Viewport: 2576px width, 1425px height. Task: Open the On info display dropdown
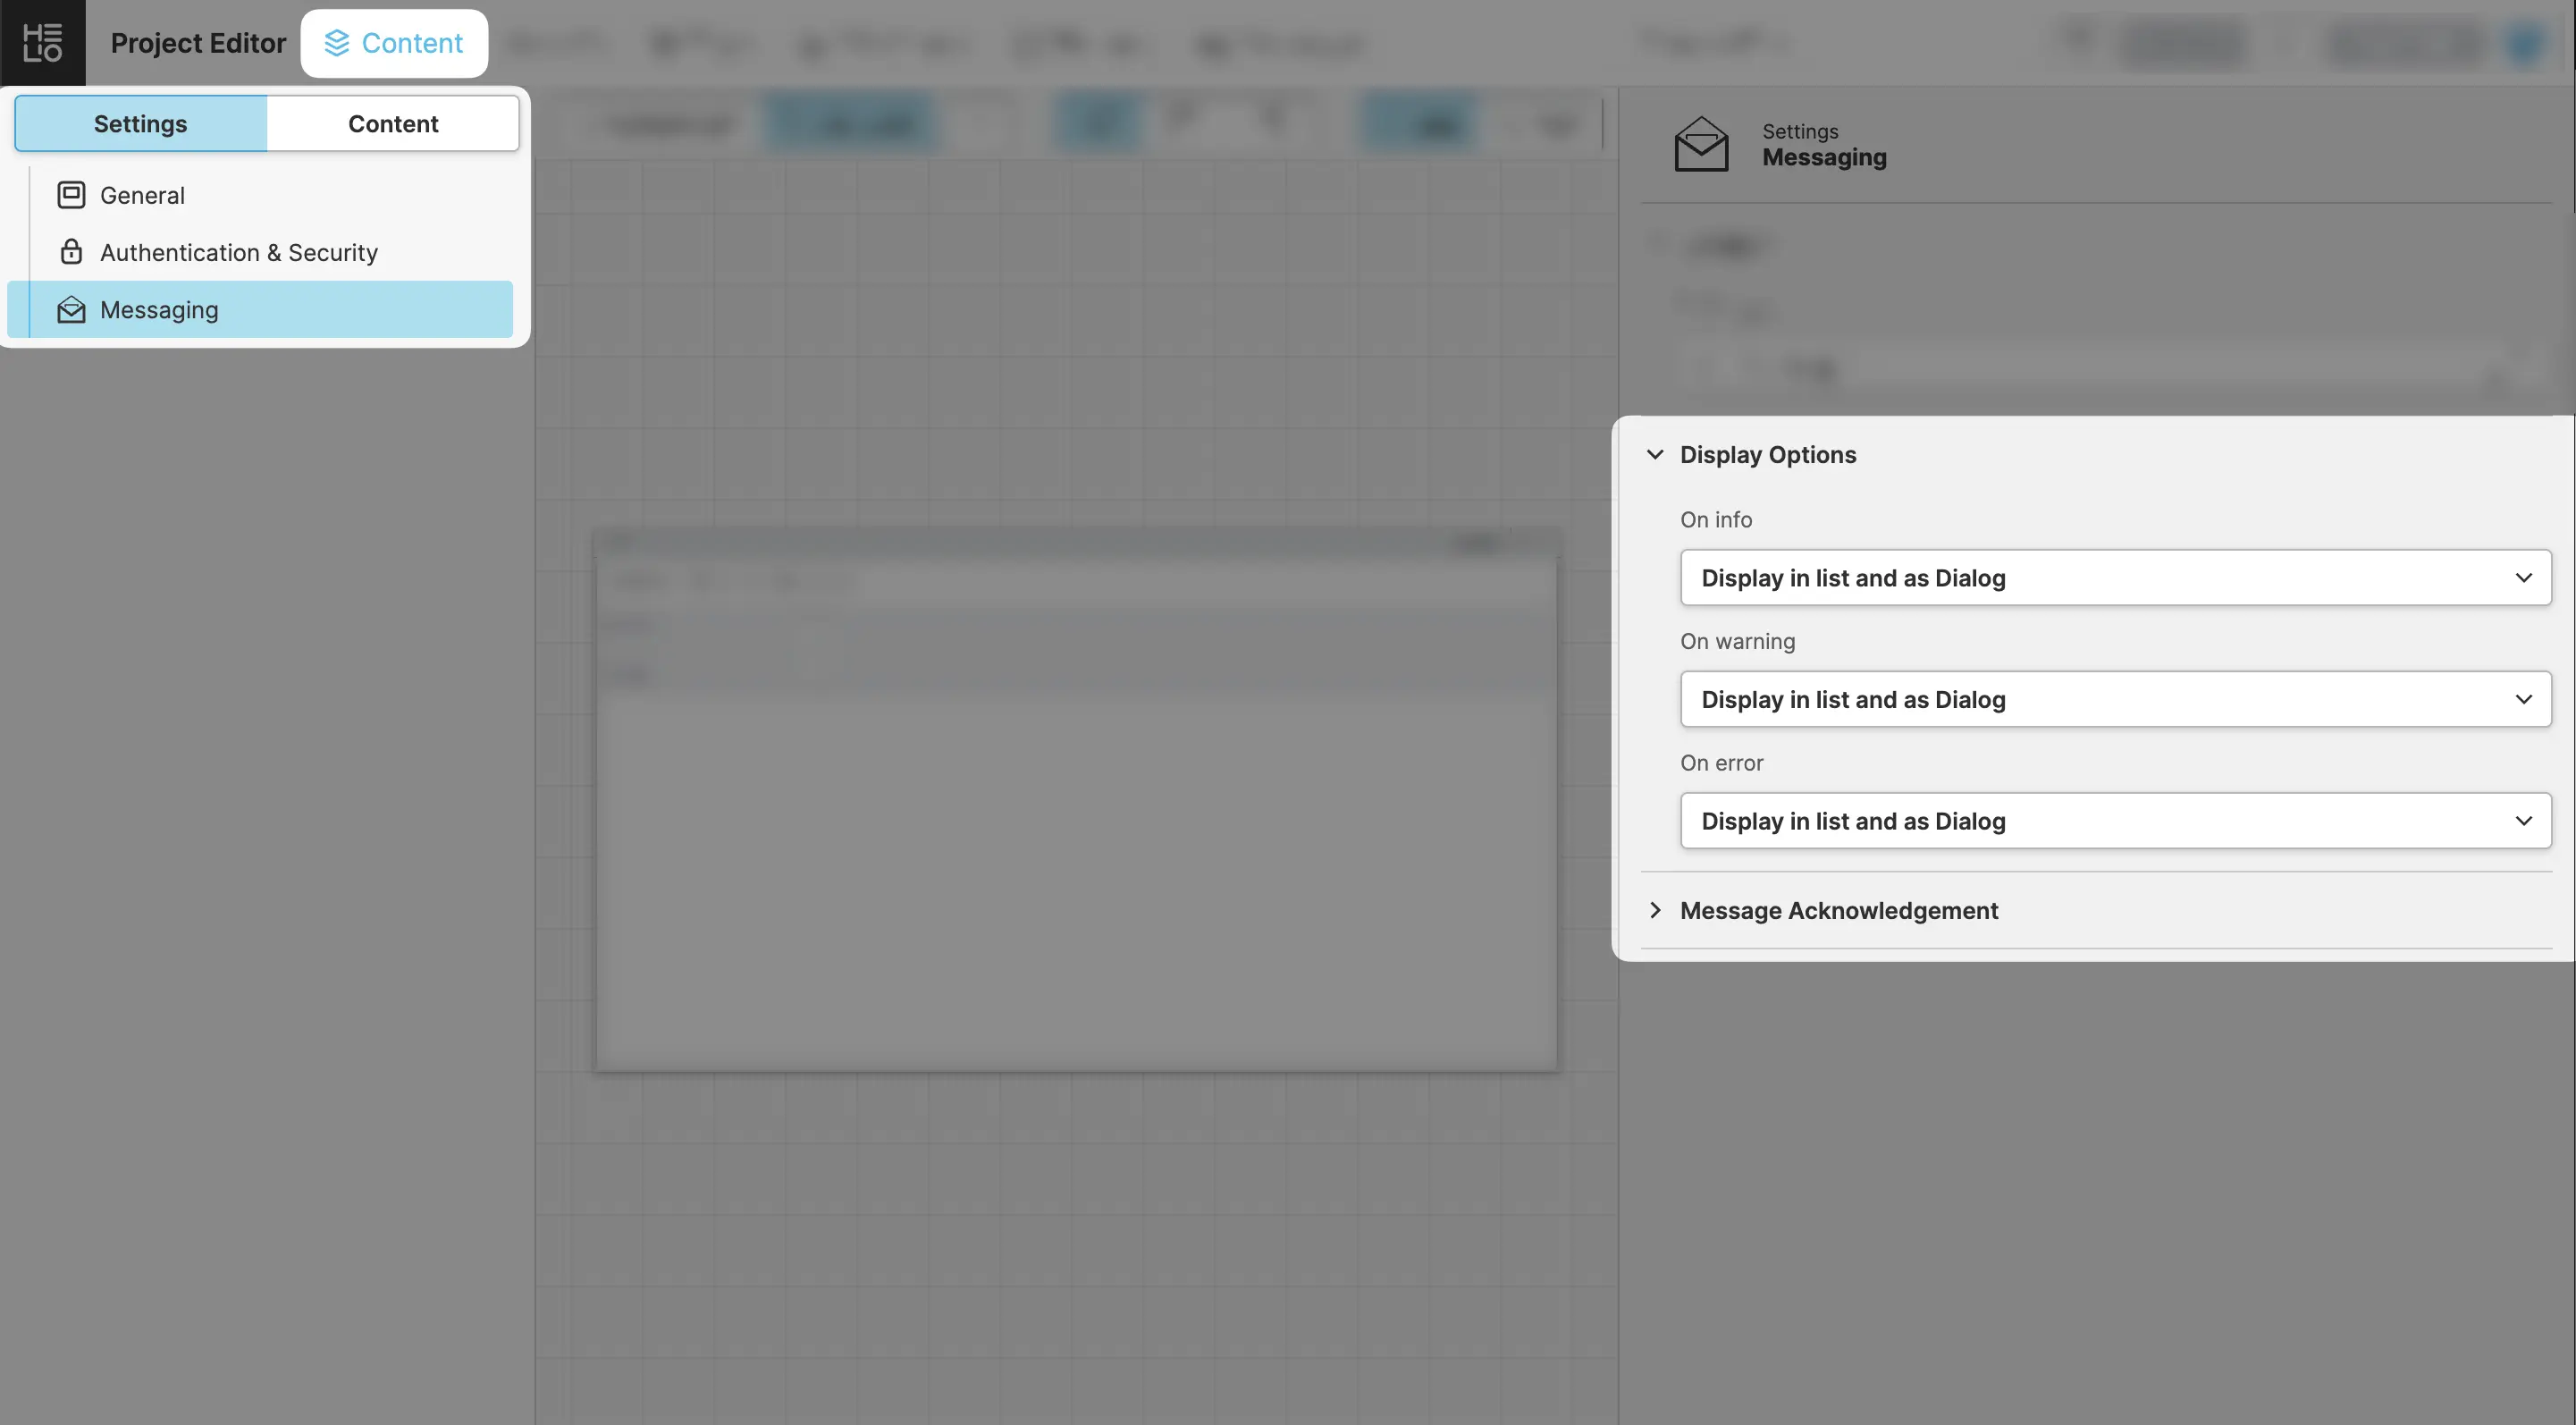(2115, 578)
